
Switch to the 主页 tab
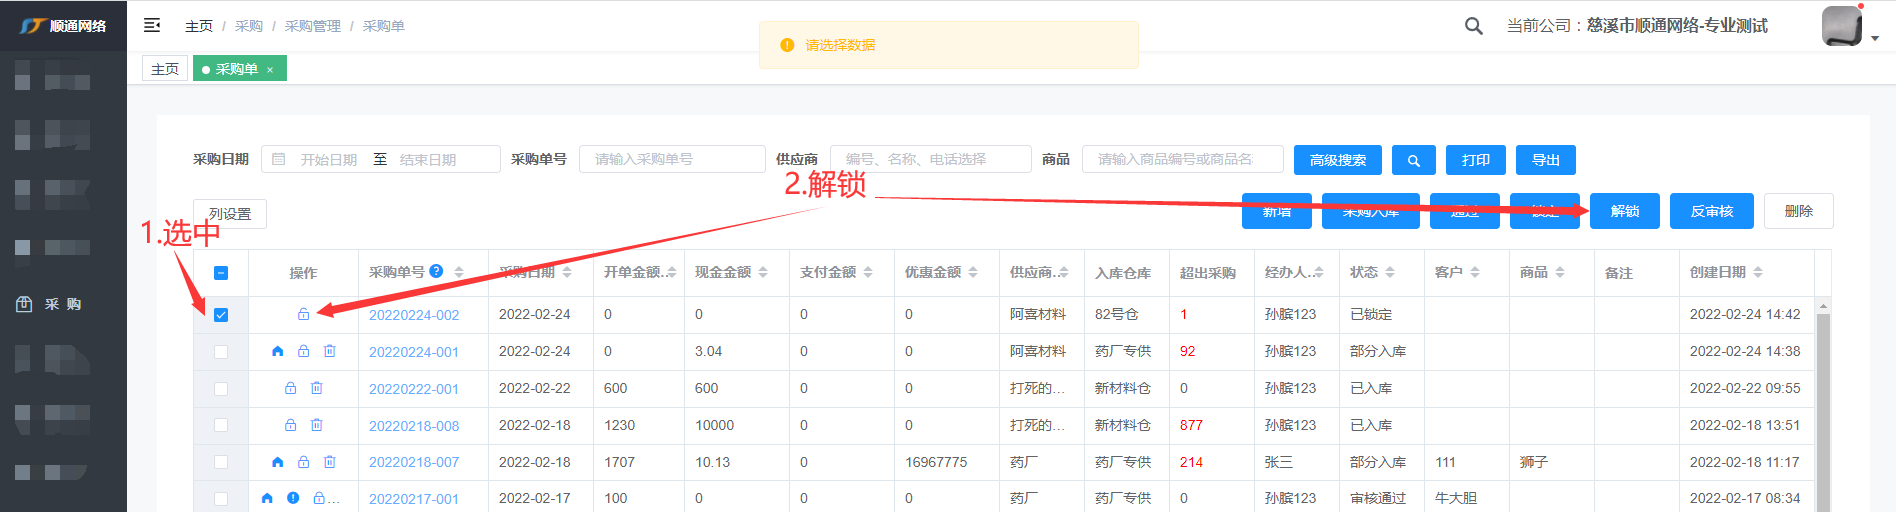coord(165,69)
